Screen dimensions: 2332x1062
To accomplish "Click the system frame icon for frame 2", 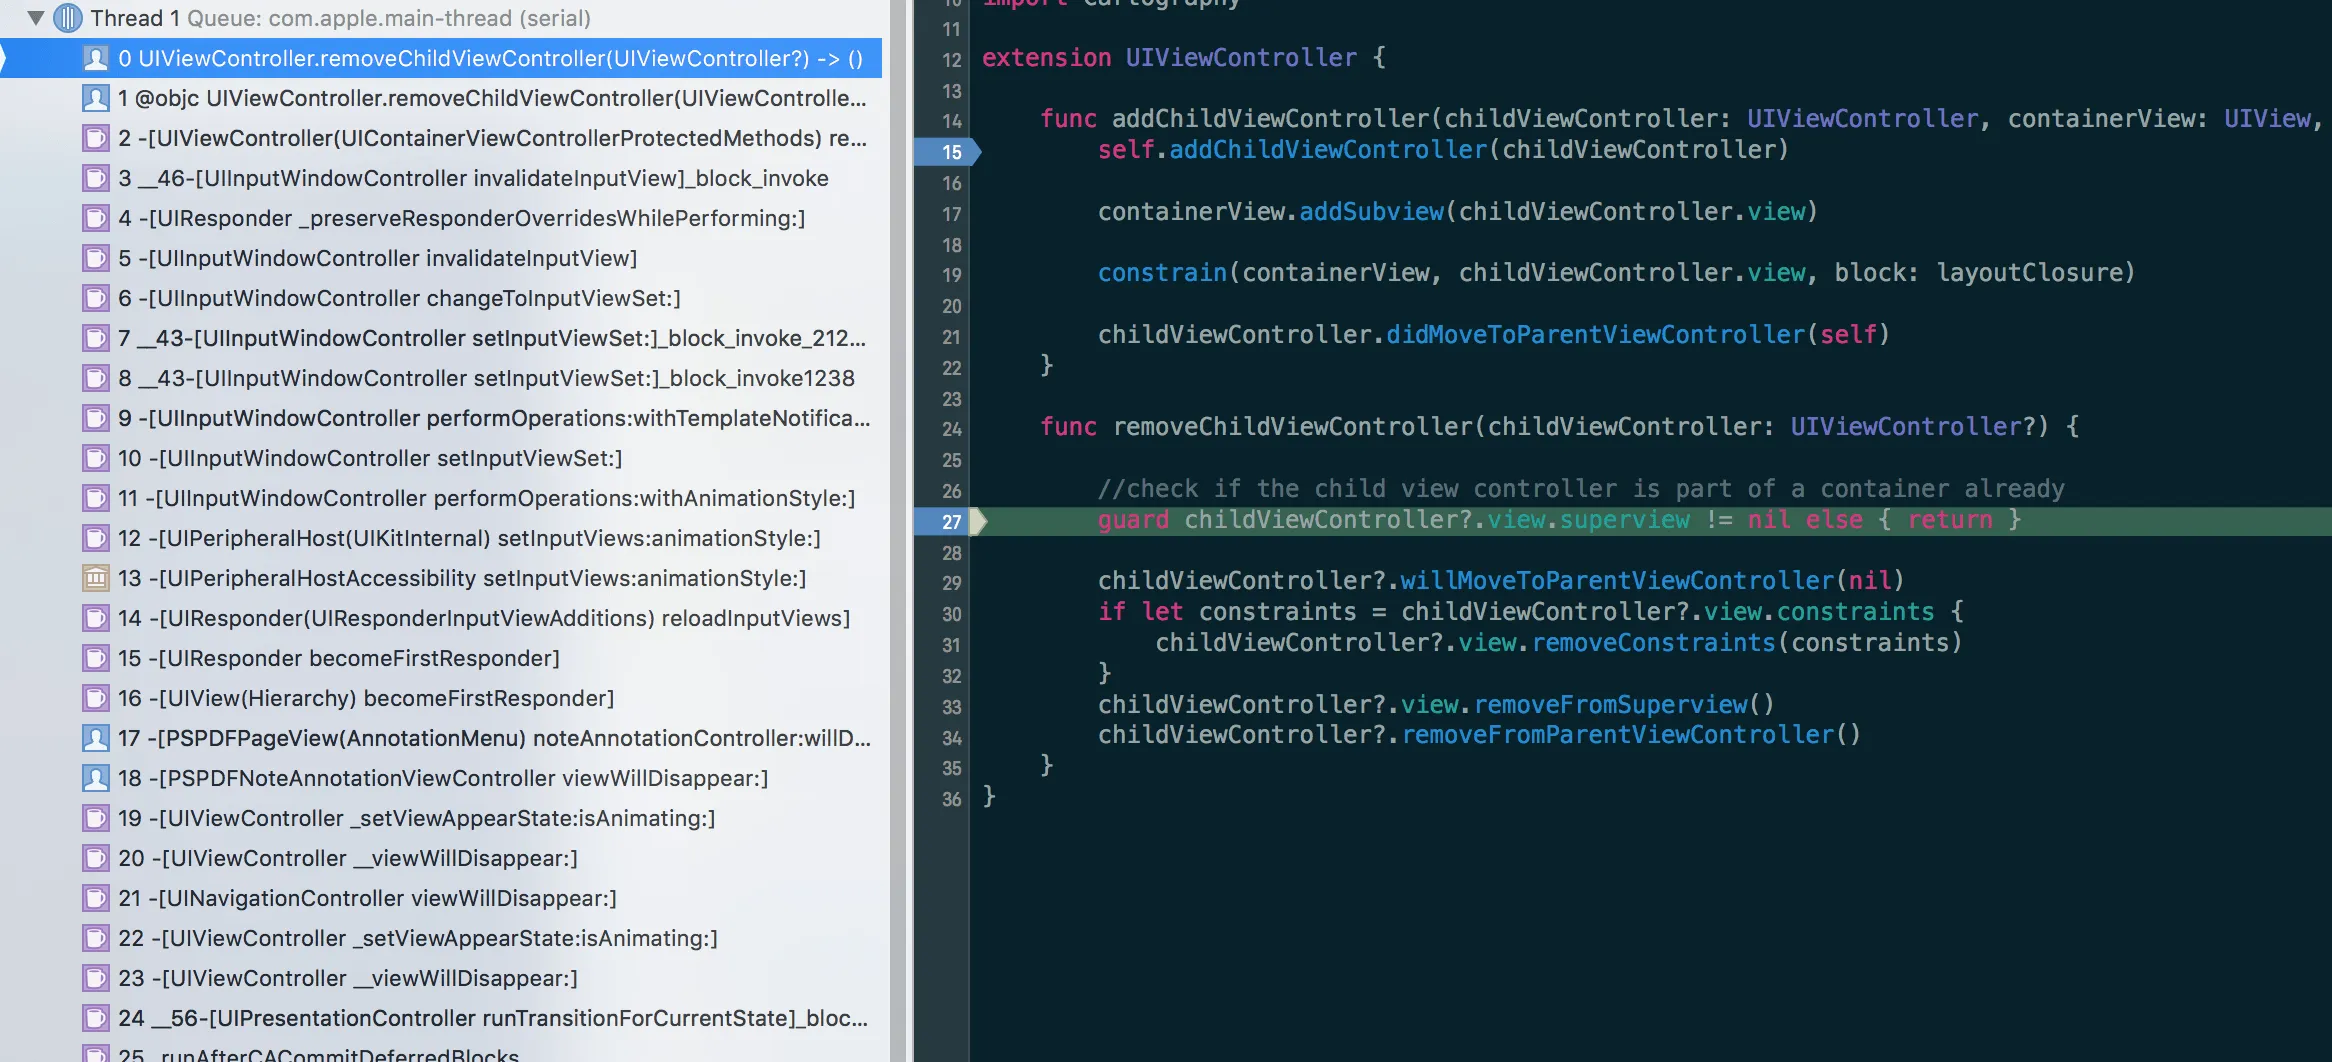I will 96,138.
